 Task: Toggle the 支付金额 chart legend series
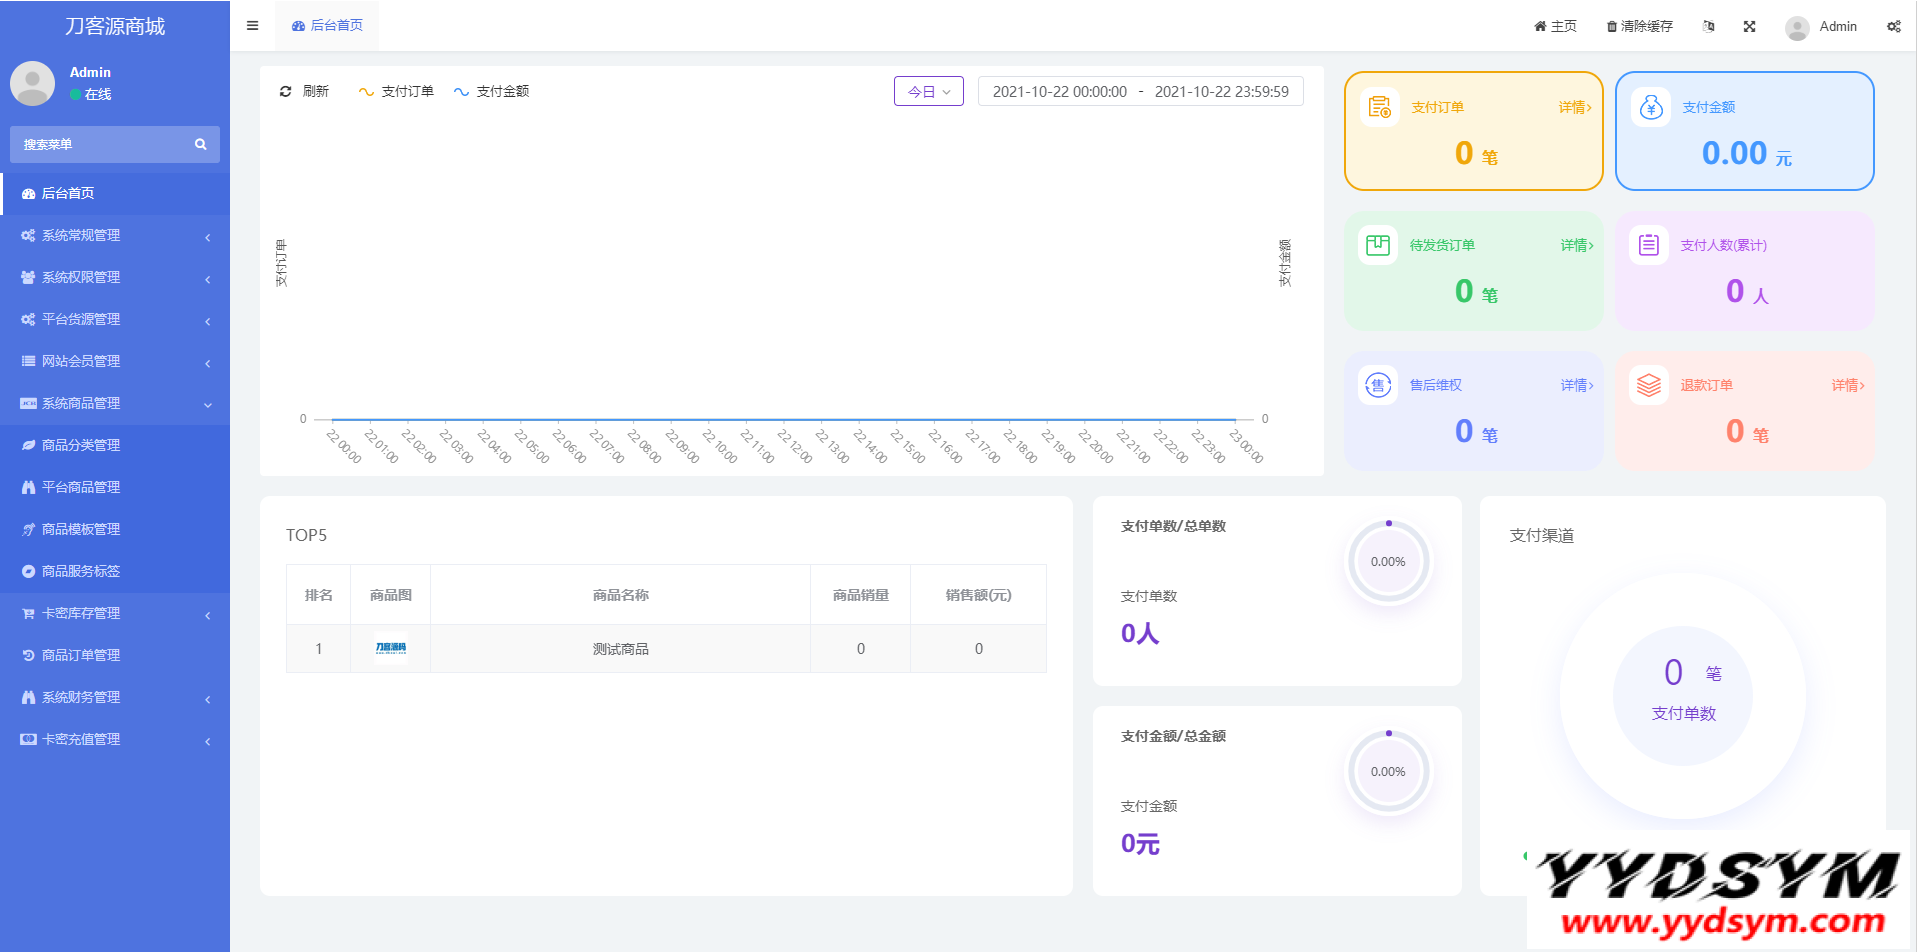491,92
